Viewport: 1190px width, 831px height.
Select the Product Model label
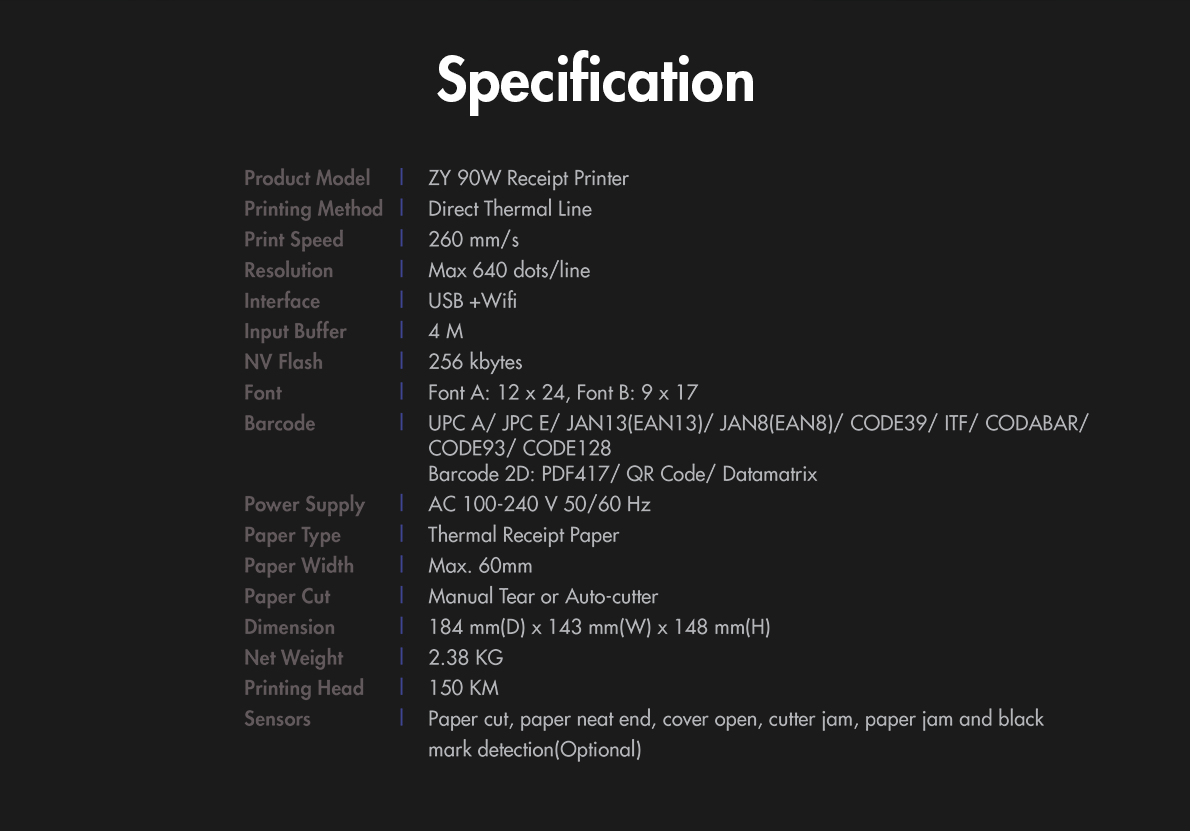point(307,178)
